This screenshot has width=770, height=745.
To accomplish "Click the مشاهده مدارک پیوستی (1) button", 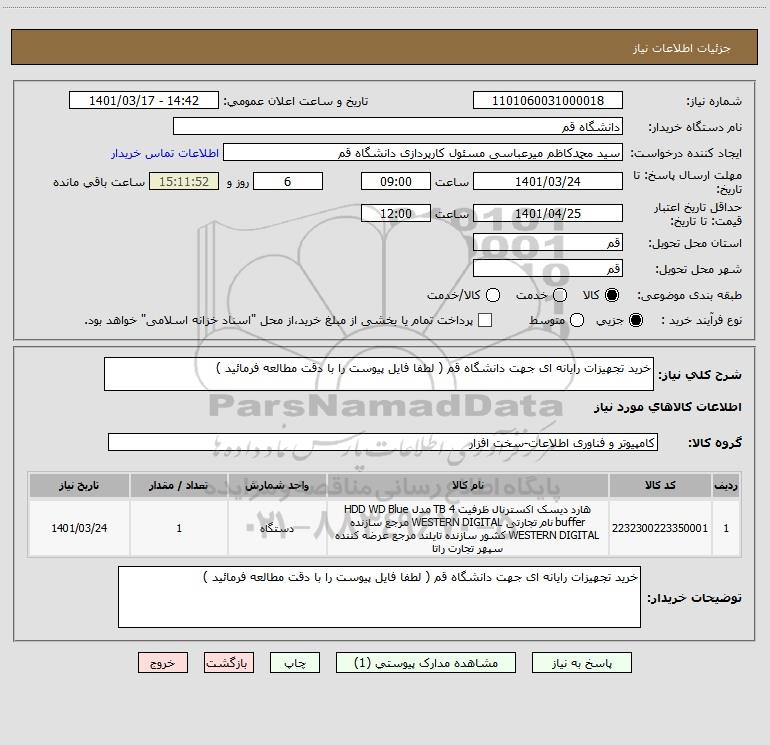I will coord(426,663).
